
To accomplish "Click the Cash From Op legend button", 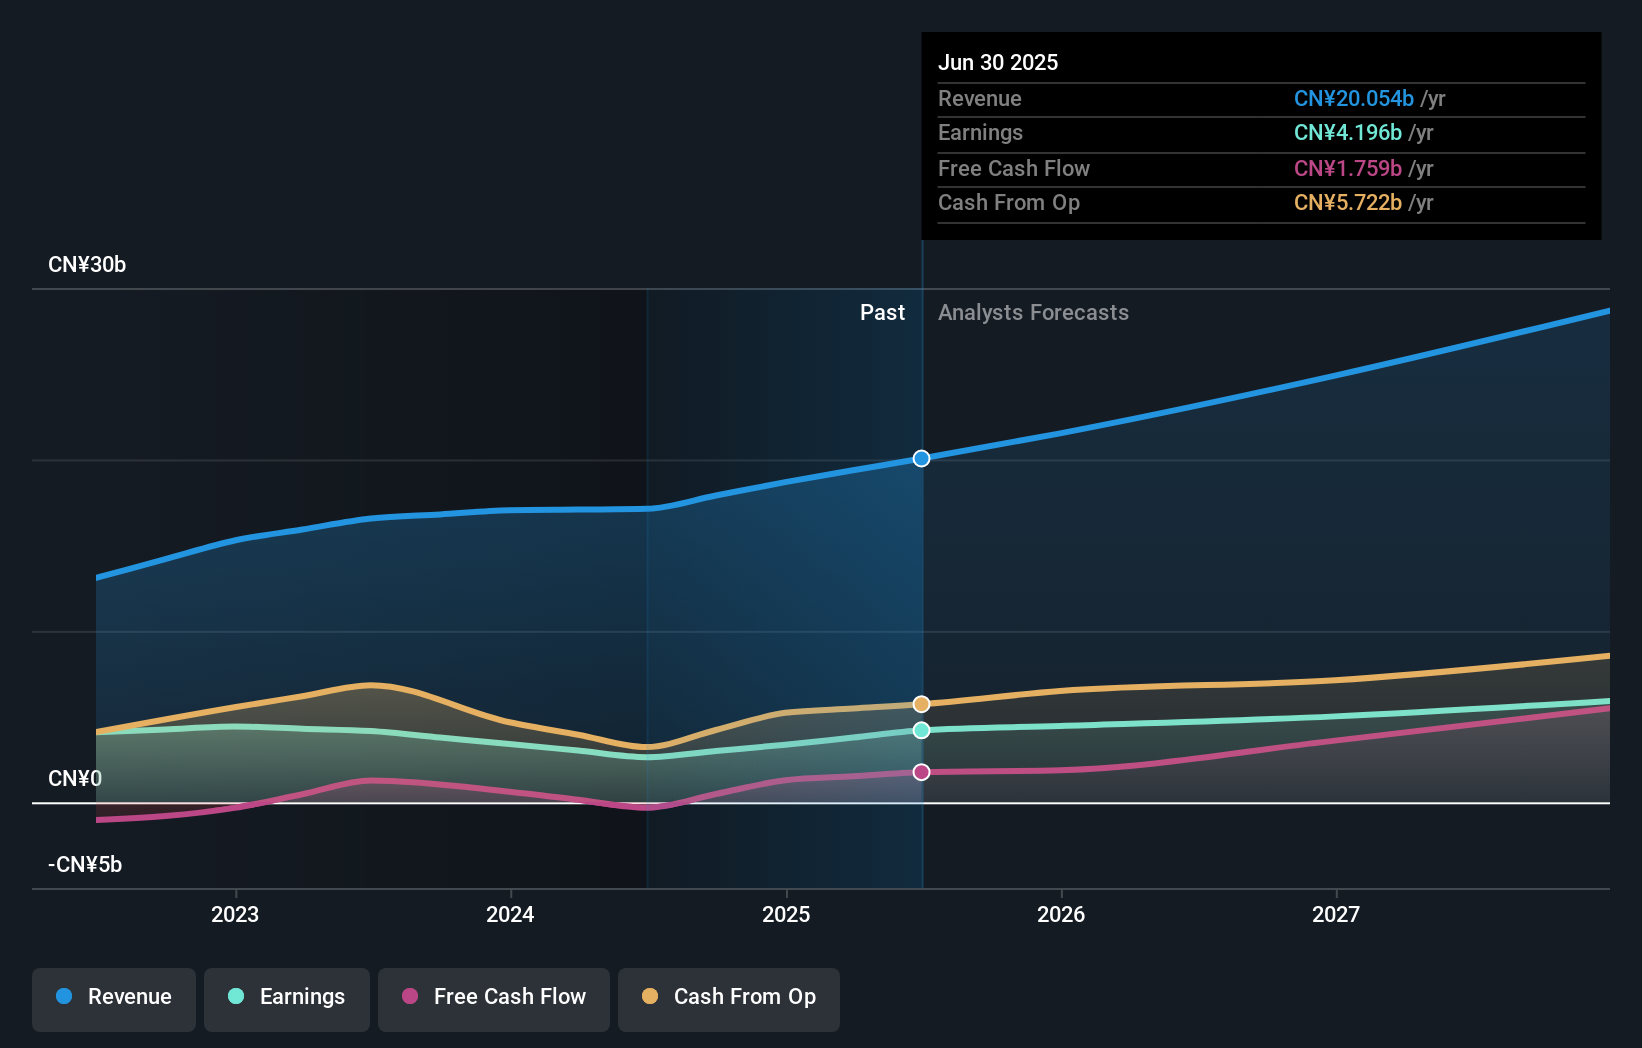I will click(x=728, y=998).
